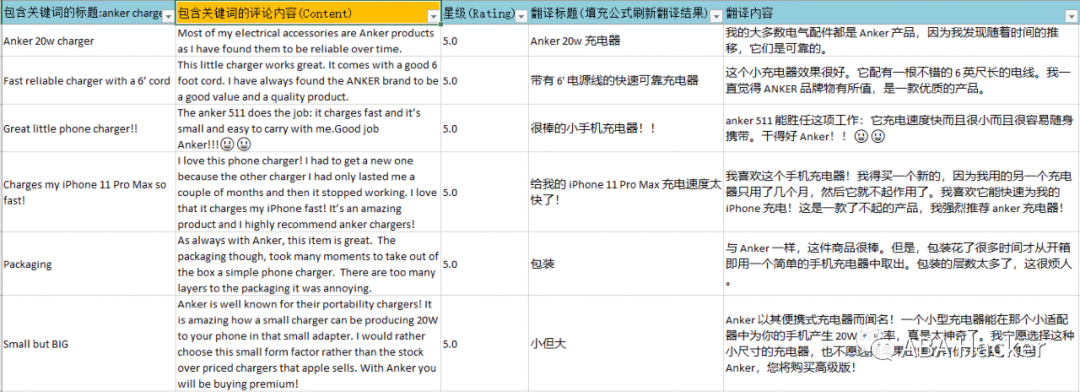Select the translated title '给我的 iPhone 11 Pro Max 充电速度太快了！'
The width and height of the screenshot is (1080, 392).
pyautogui.click(x=625, y=192)
